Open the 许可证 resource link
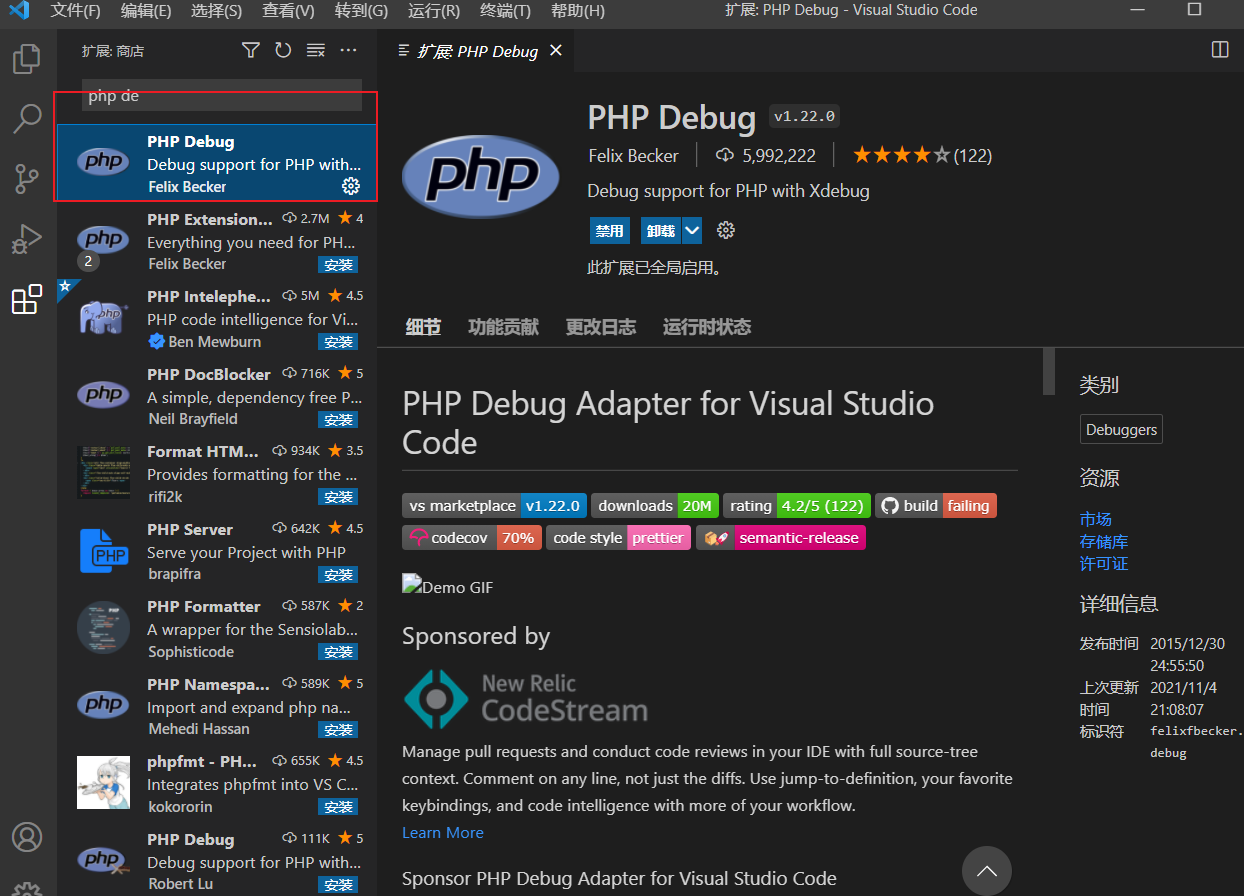 point(1104,563)
